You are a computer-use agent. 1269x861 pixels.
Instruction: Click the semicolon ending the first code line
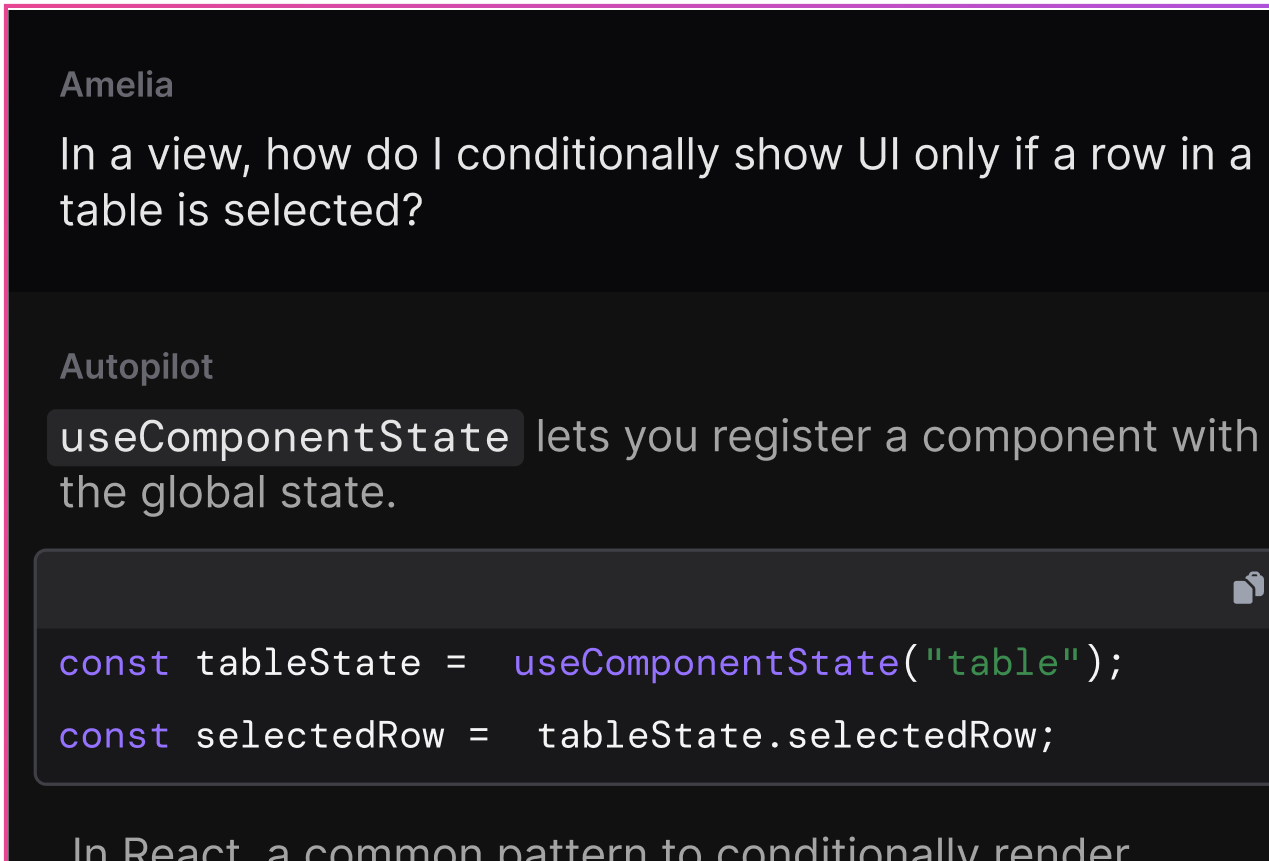(1116, 664)
